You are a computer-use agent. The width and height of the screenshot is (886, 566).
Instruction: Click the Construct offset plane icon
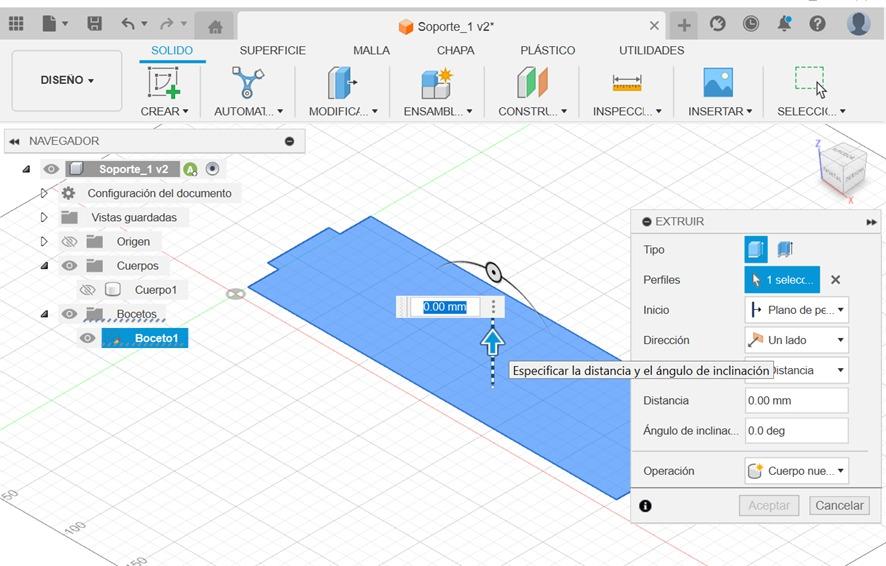532,82
